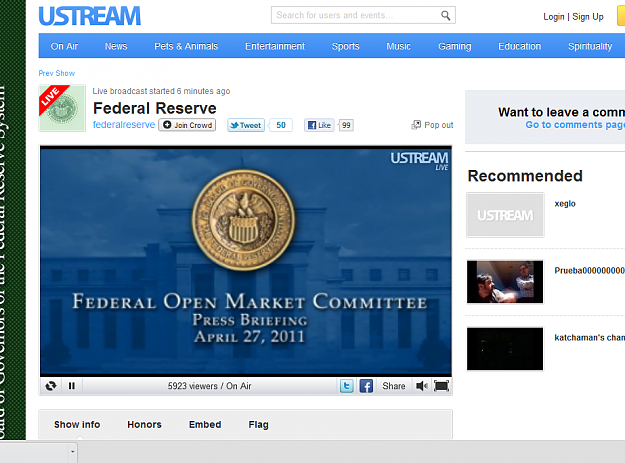Open the News category

click(x=116, y=46)
